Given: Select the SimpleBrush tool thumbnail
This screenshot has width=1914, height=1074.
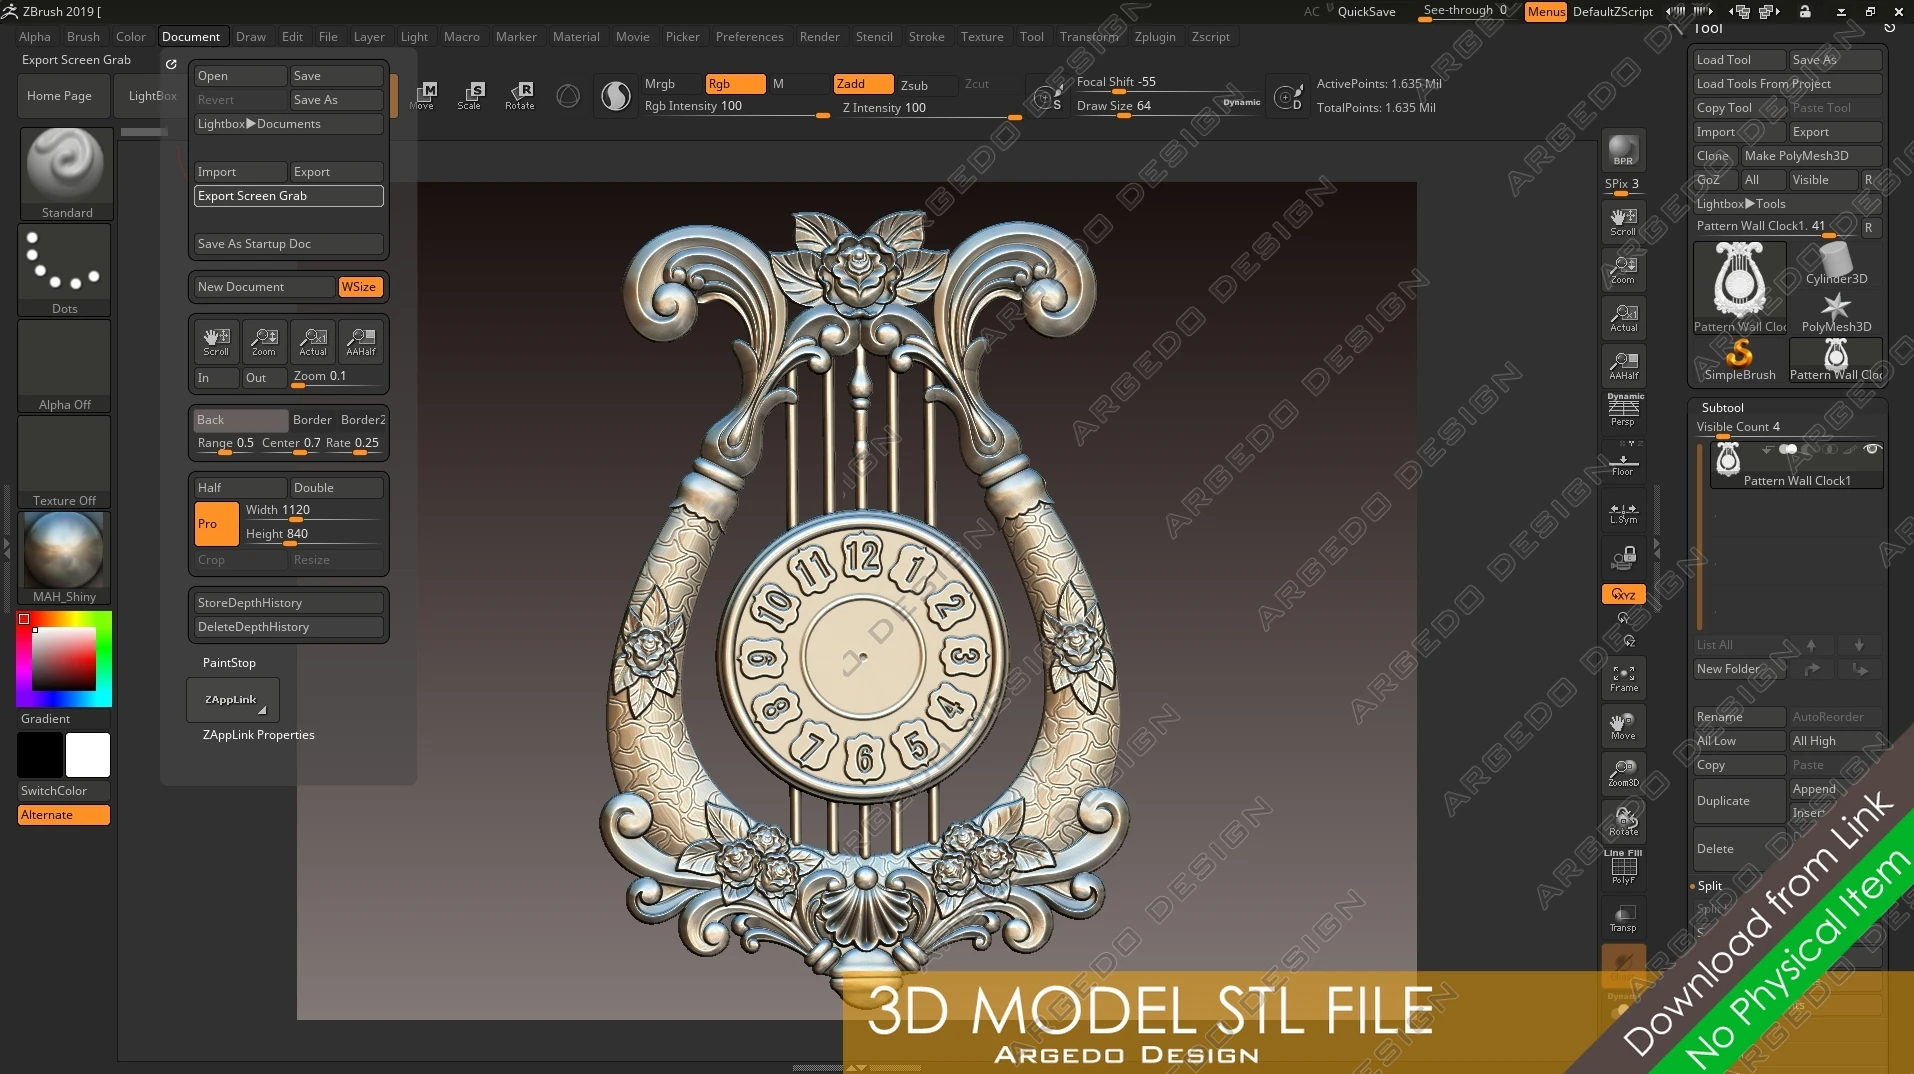Looking at the screenshot, I should click(x=1740, y=361).
